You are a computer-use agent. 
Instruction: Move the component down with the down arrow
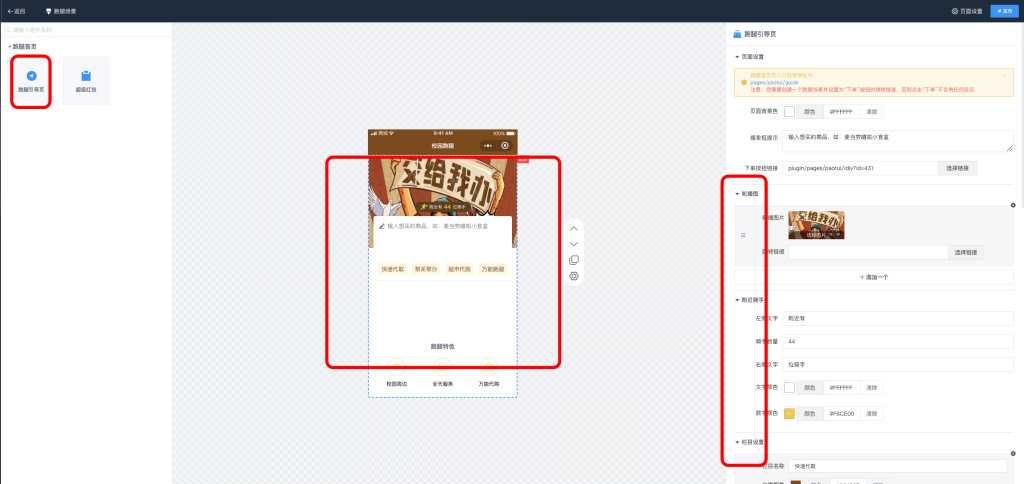574,244
